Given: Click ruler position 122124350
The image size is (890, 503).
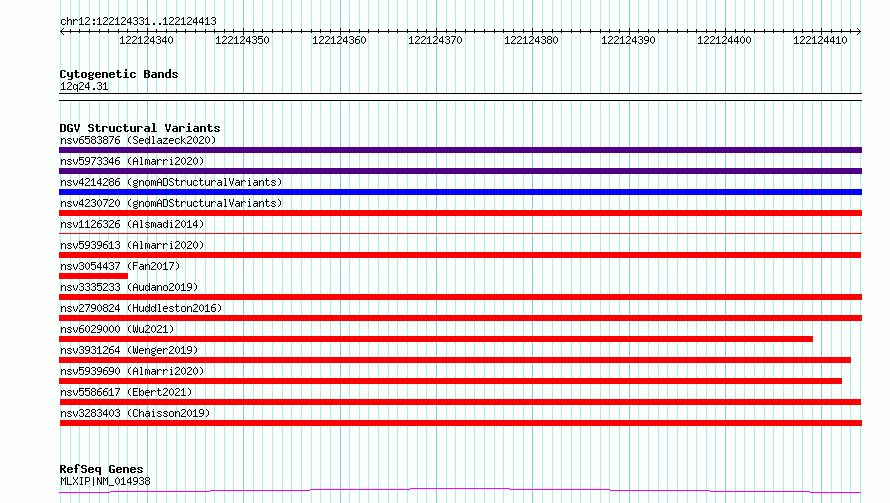Looking at the screenshot, I should pyautogui.click(x=242, y=40).
